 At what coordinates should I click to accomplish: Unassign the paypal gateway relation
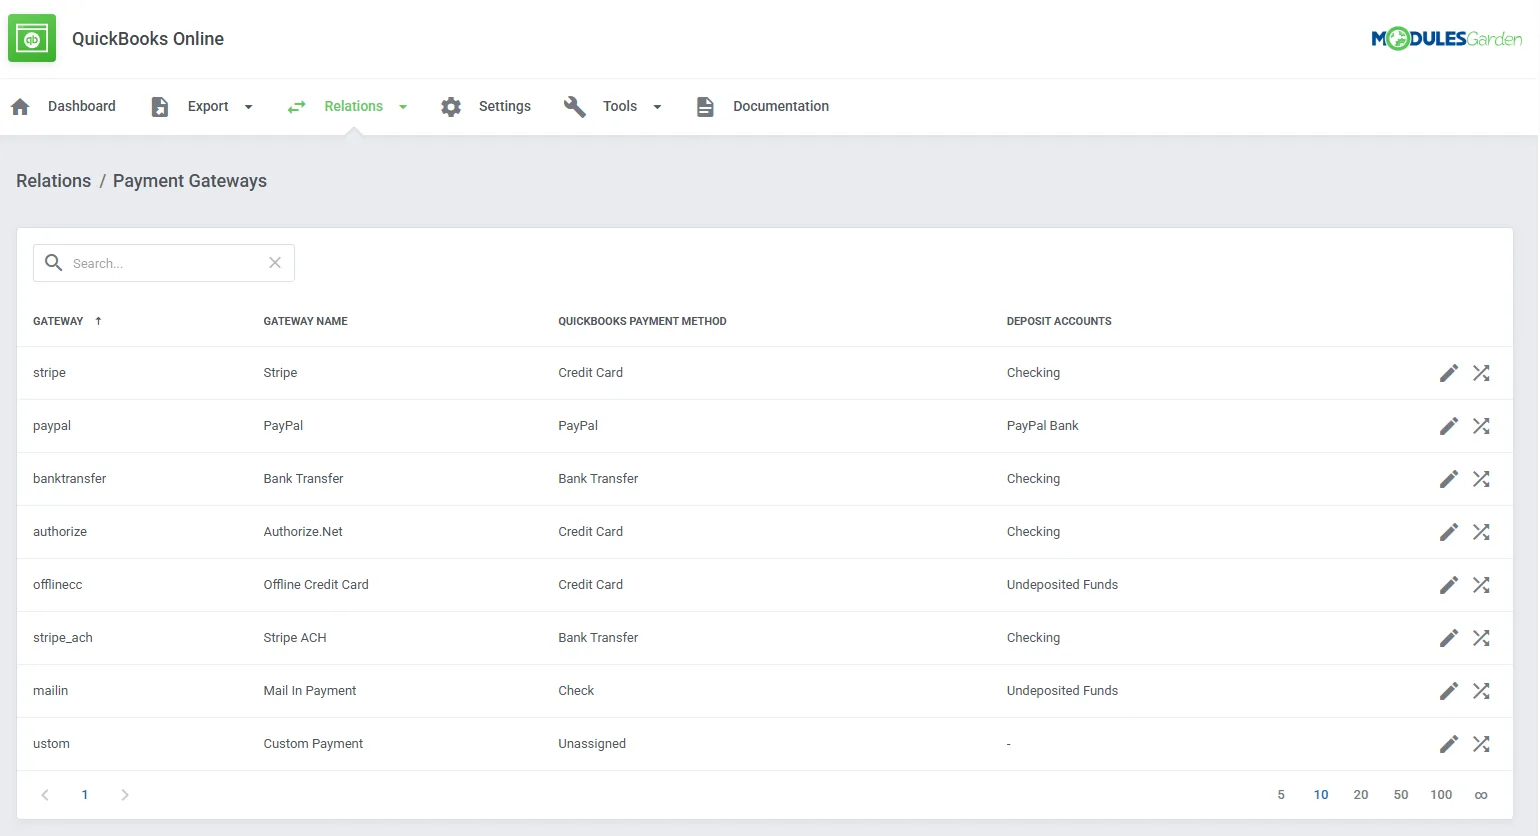coord(1481,426)
